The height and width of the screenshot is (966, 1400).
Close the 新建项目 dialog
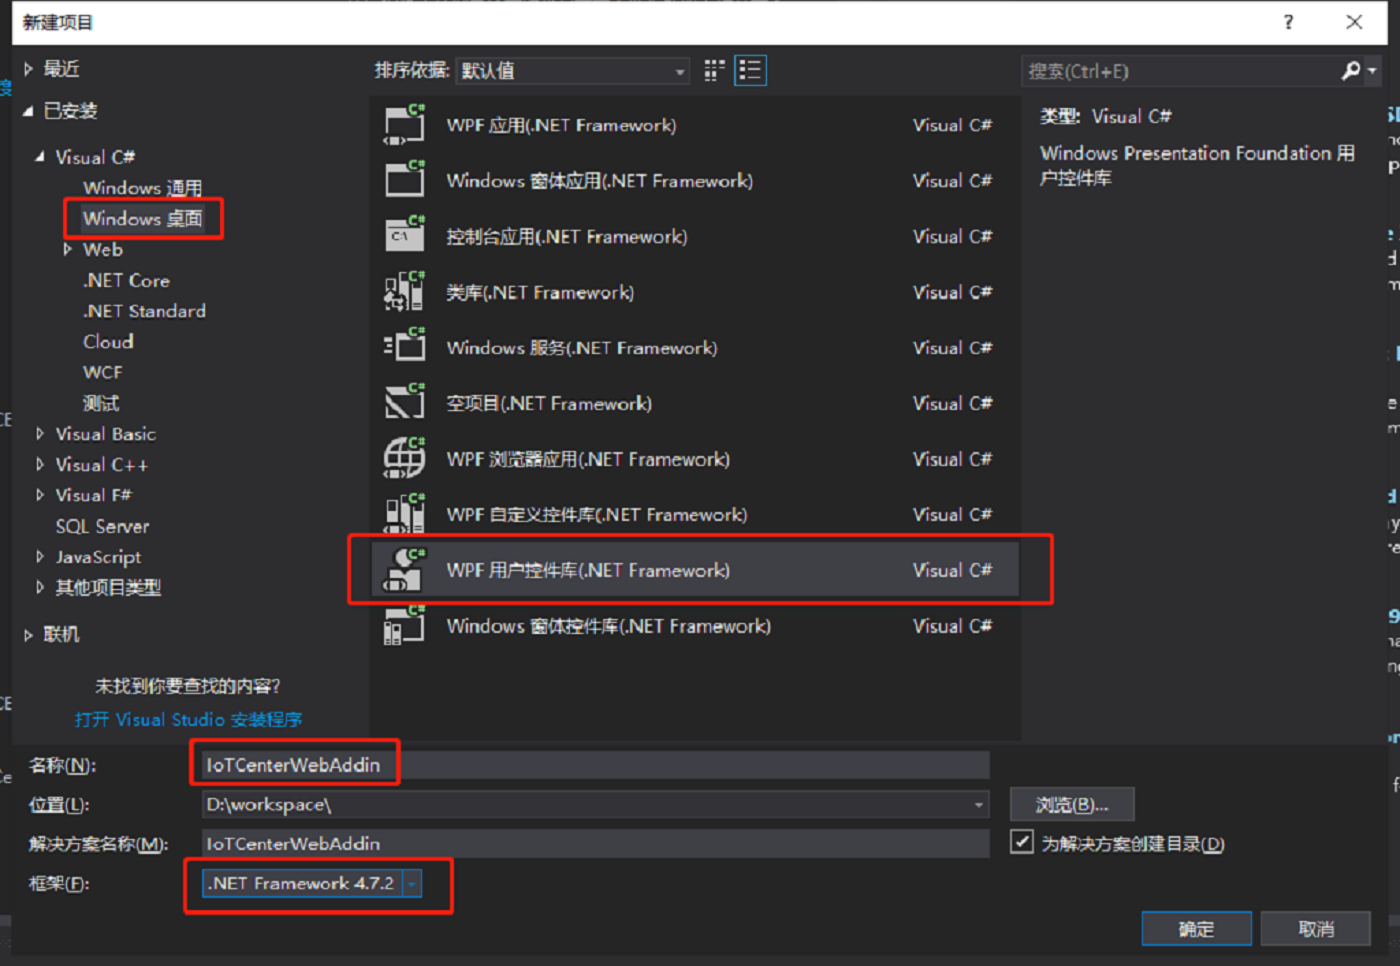tap(1354, 22)
